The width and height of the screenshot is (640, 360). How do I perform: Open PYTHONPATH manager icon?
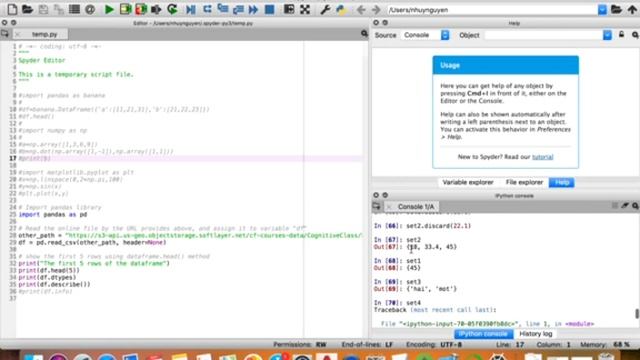click(340, 9)
